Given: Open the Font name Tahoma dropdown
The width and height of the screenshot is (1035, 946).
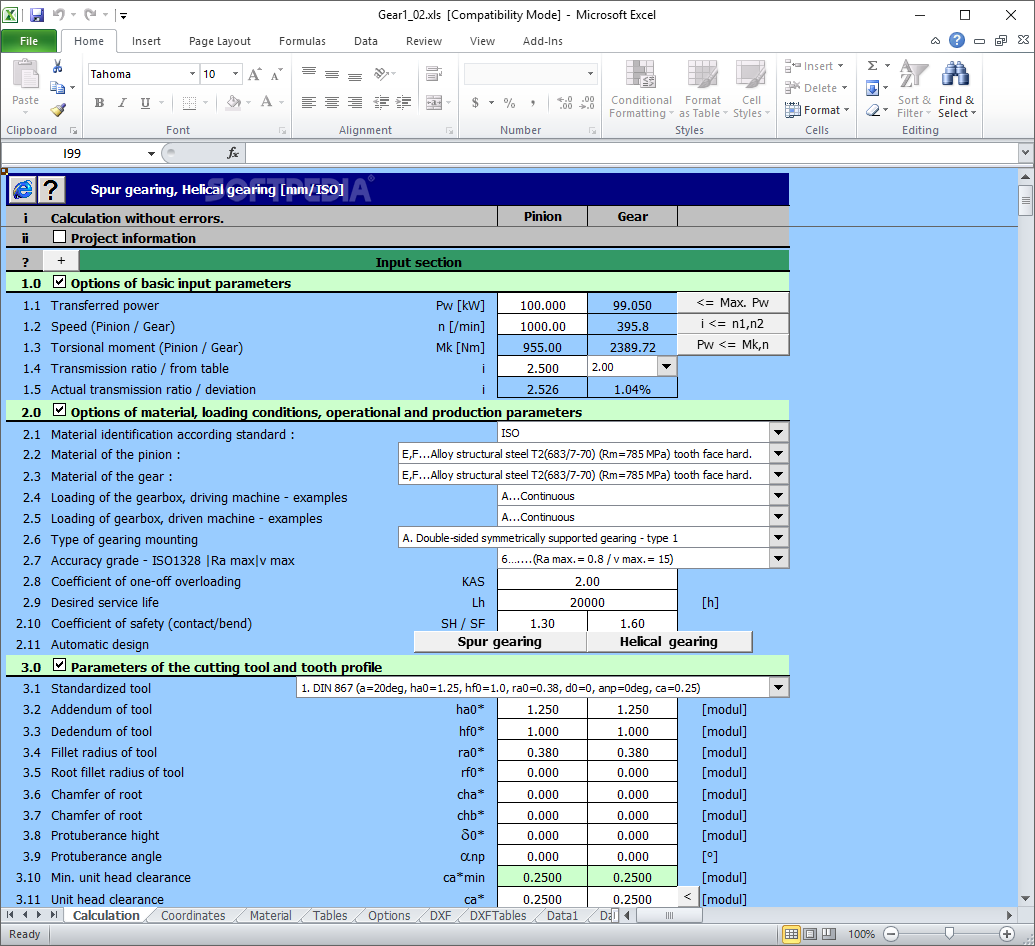Looking at the screenshot, I should coord(192,74).
